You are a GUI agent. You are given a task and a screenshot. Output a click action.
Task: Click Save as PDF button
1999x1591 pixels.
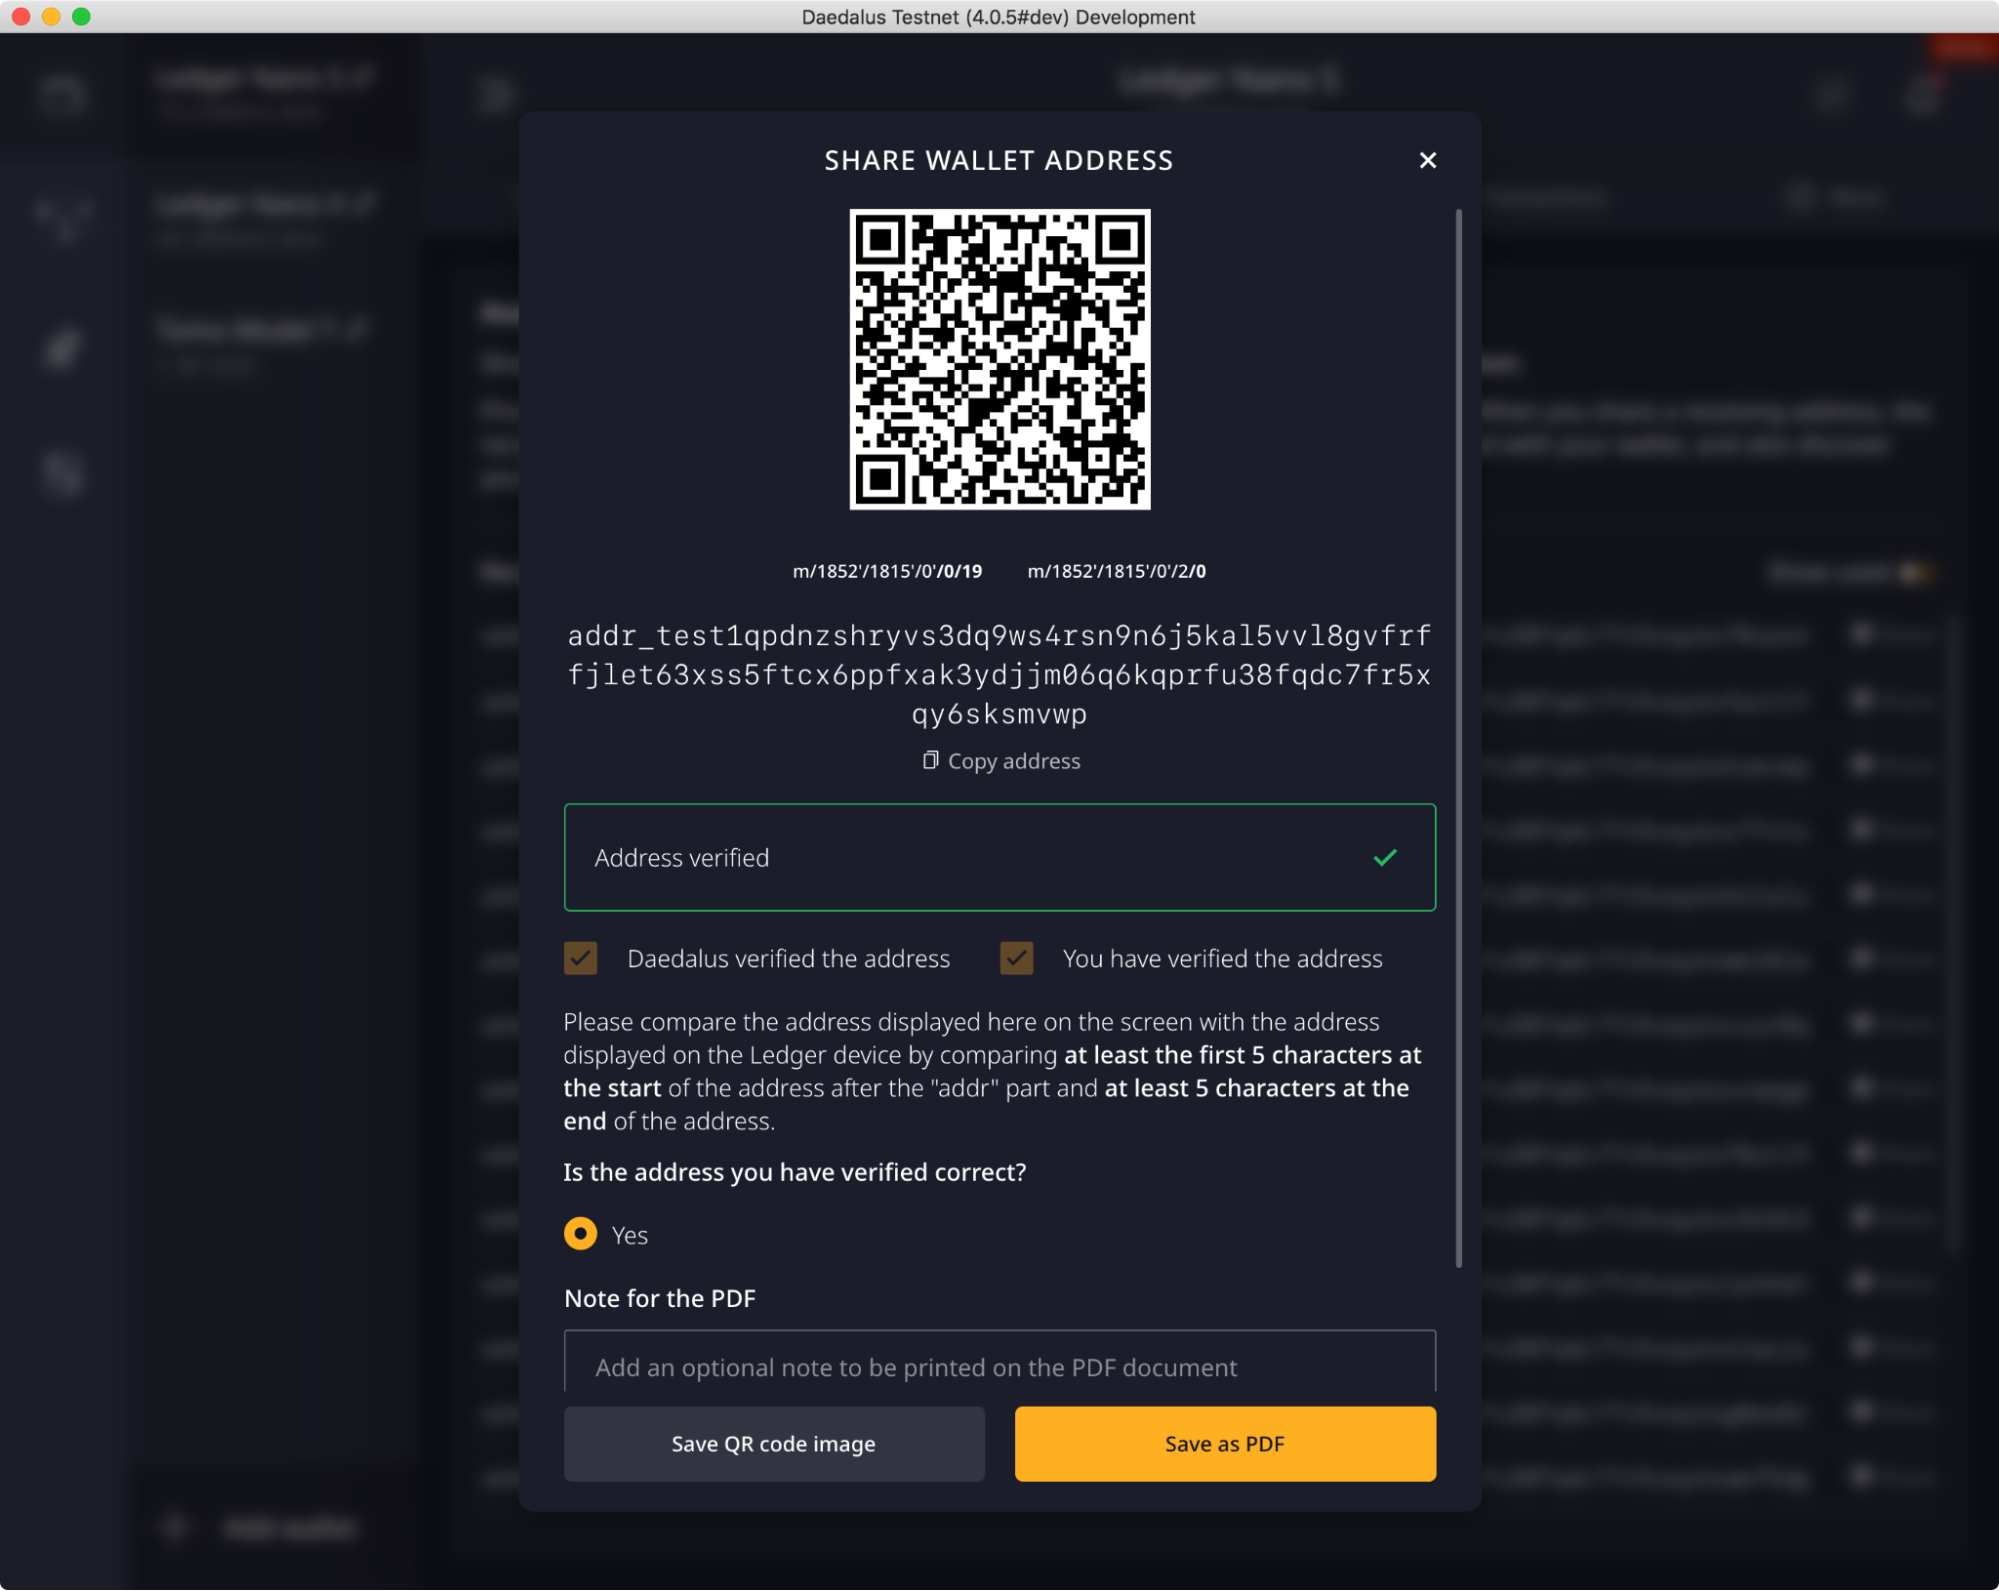point(1225,1444)
